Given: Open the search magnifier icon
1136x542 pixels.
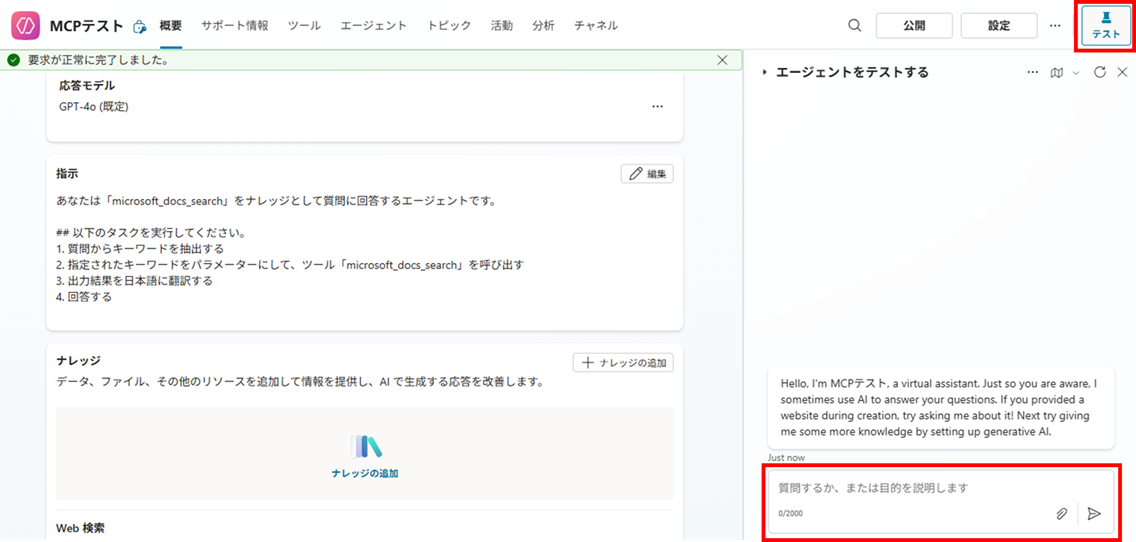Looking at the screenshot, I should pos(855,25).
